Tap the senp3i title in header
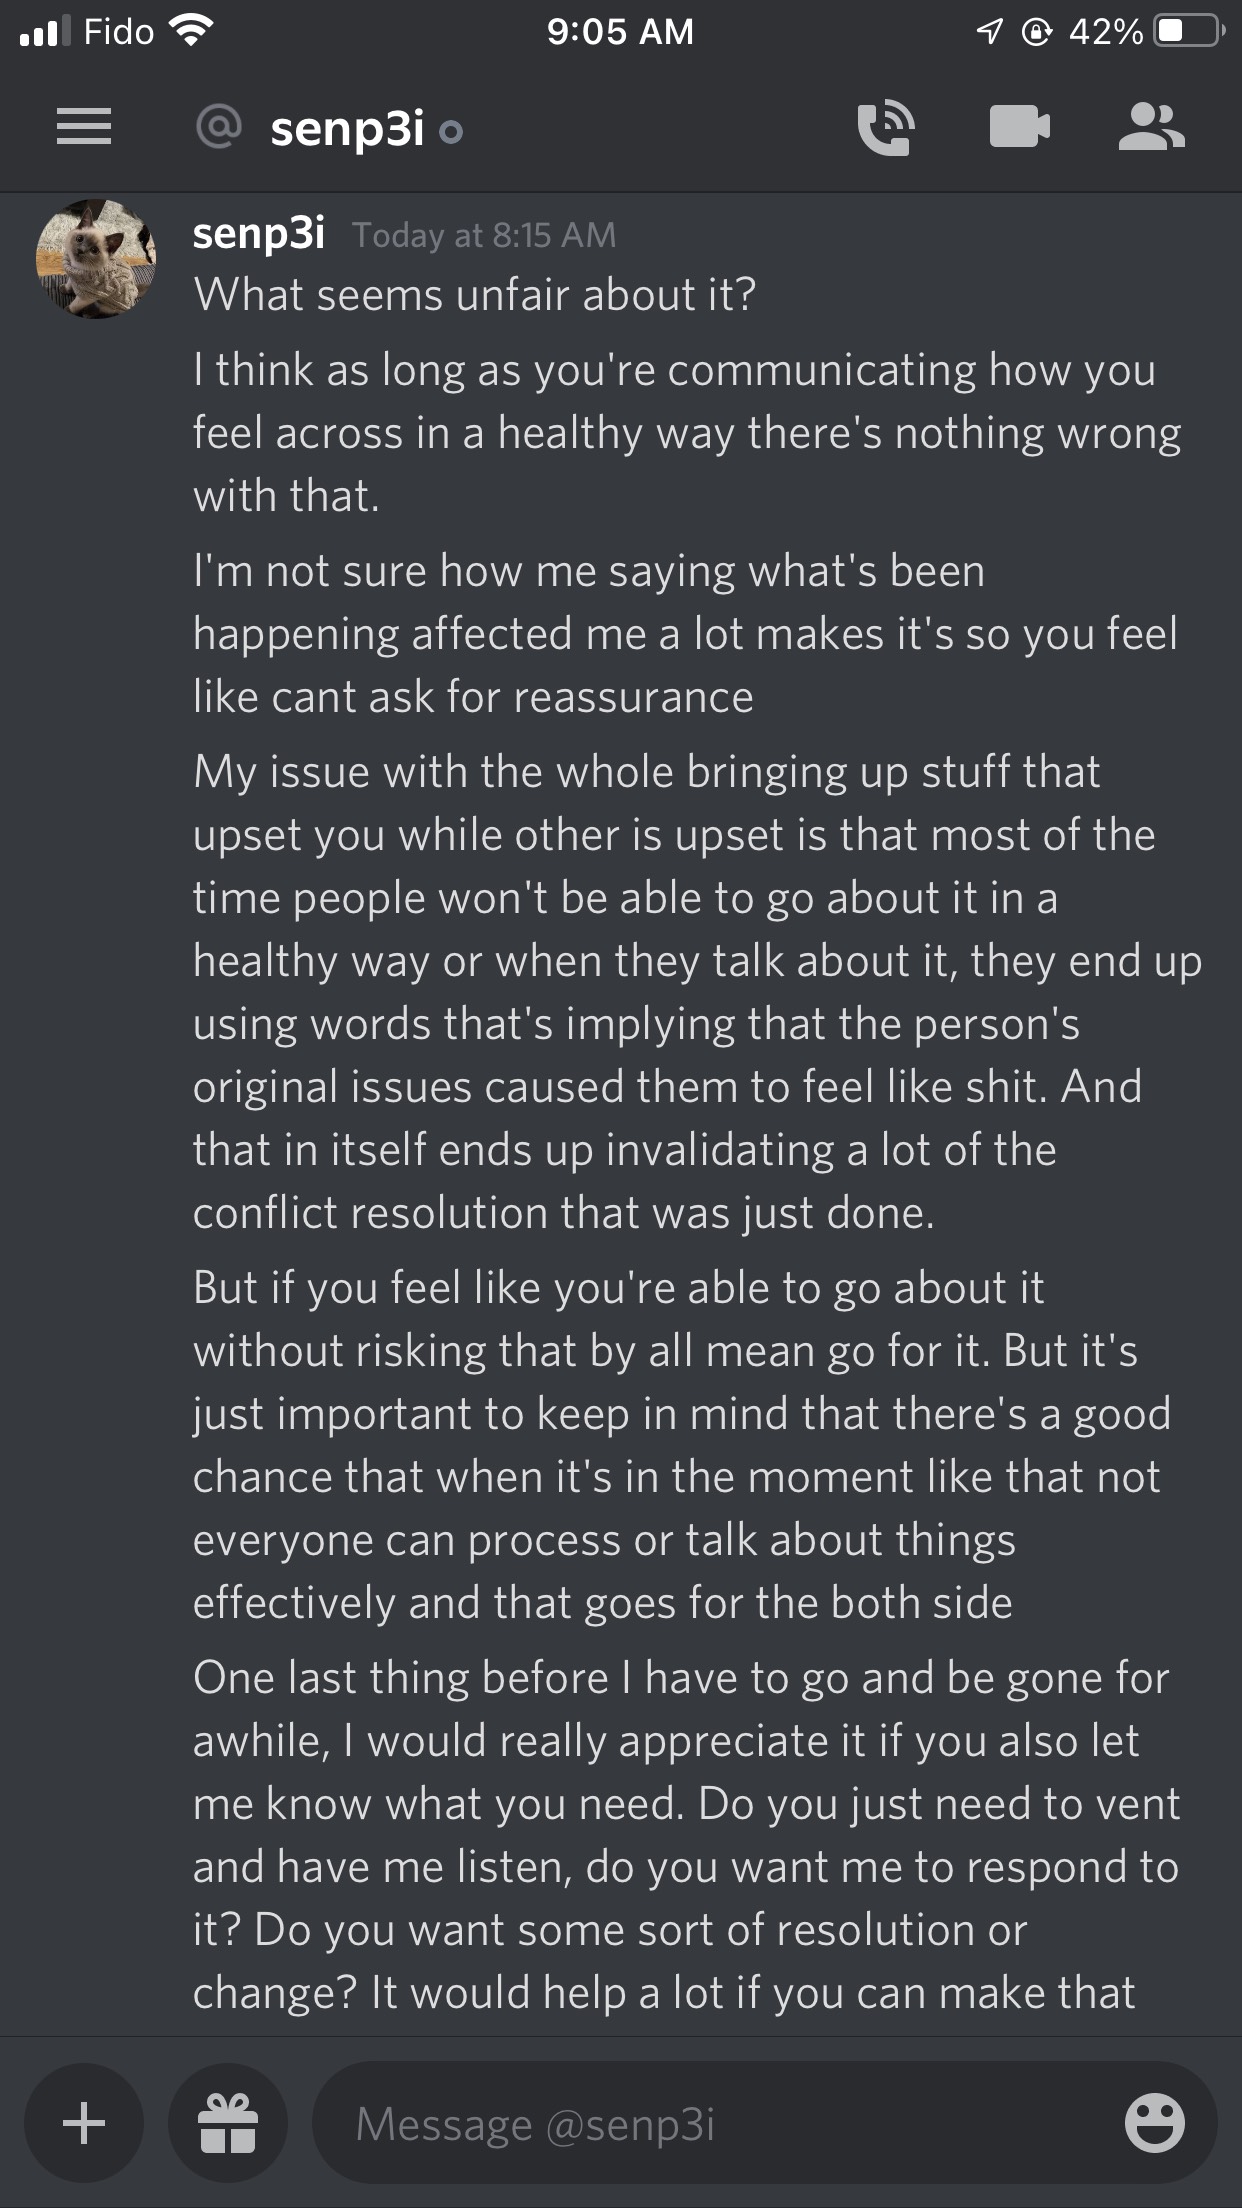The width and height of the screenshot is (1242, 2208). (347, 129)
